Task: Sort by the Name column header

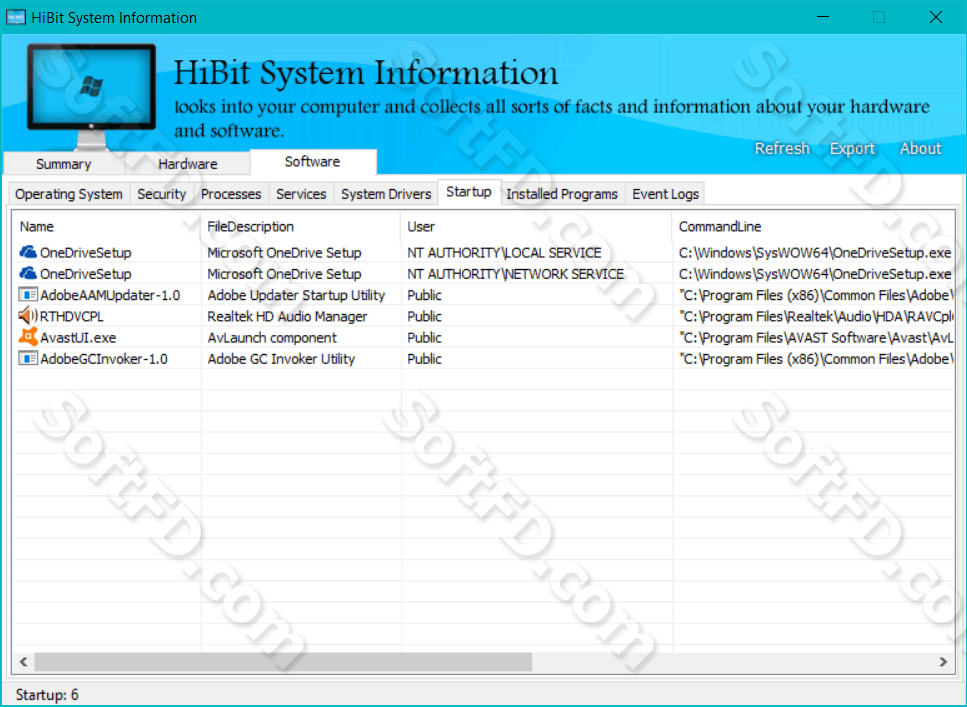Action: (107, 226)
